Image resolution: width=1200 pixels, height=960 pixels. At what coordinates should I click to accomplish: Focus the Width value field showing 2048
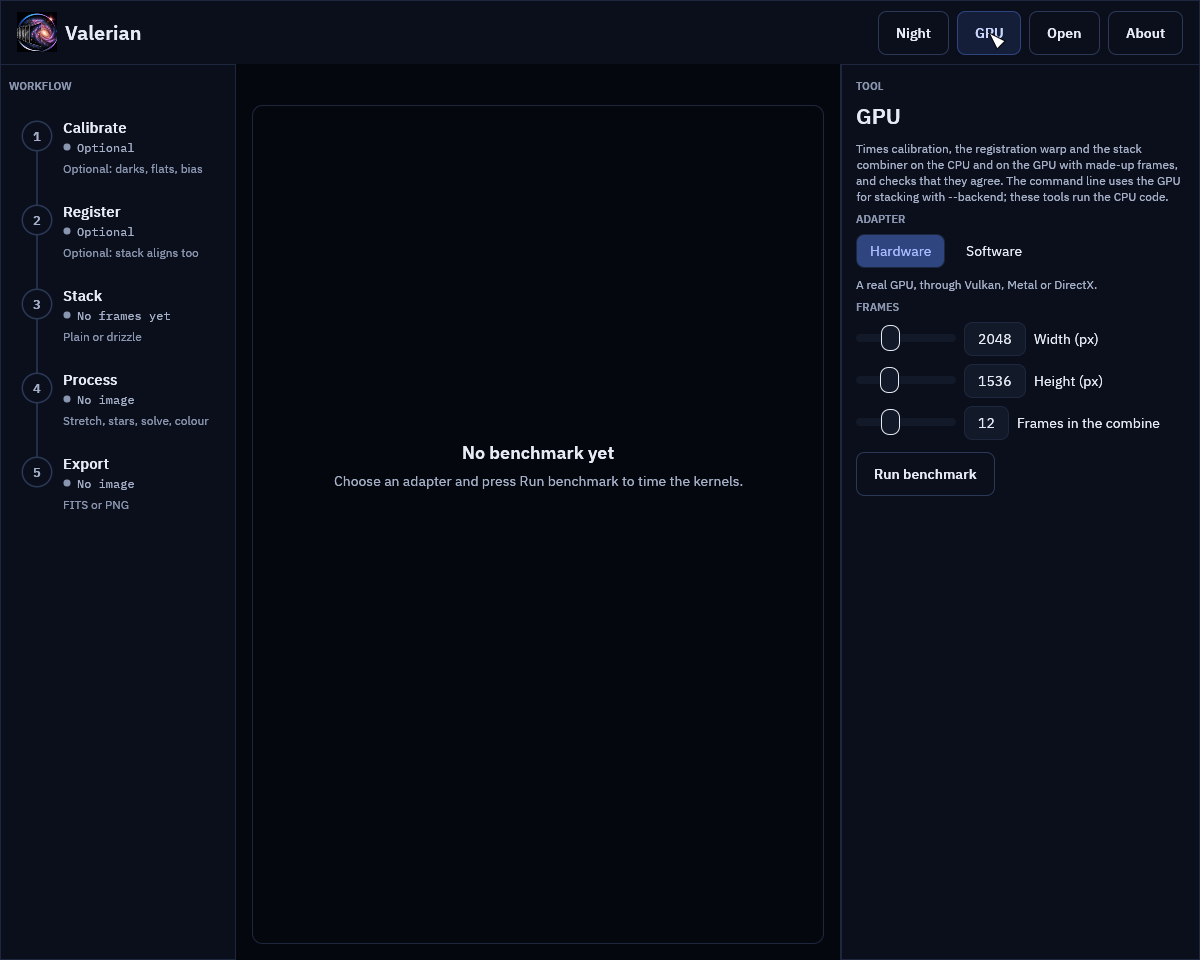995,339
